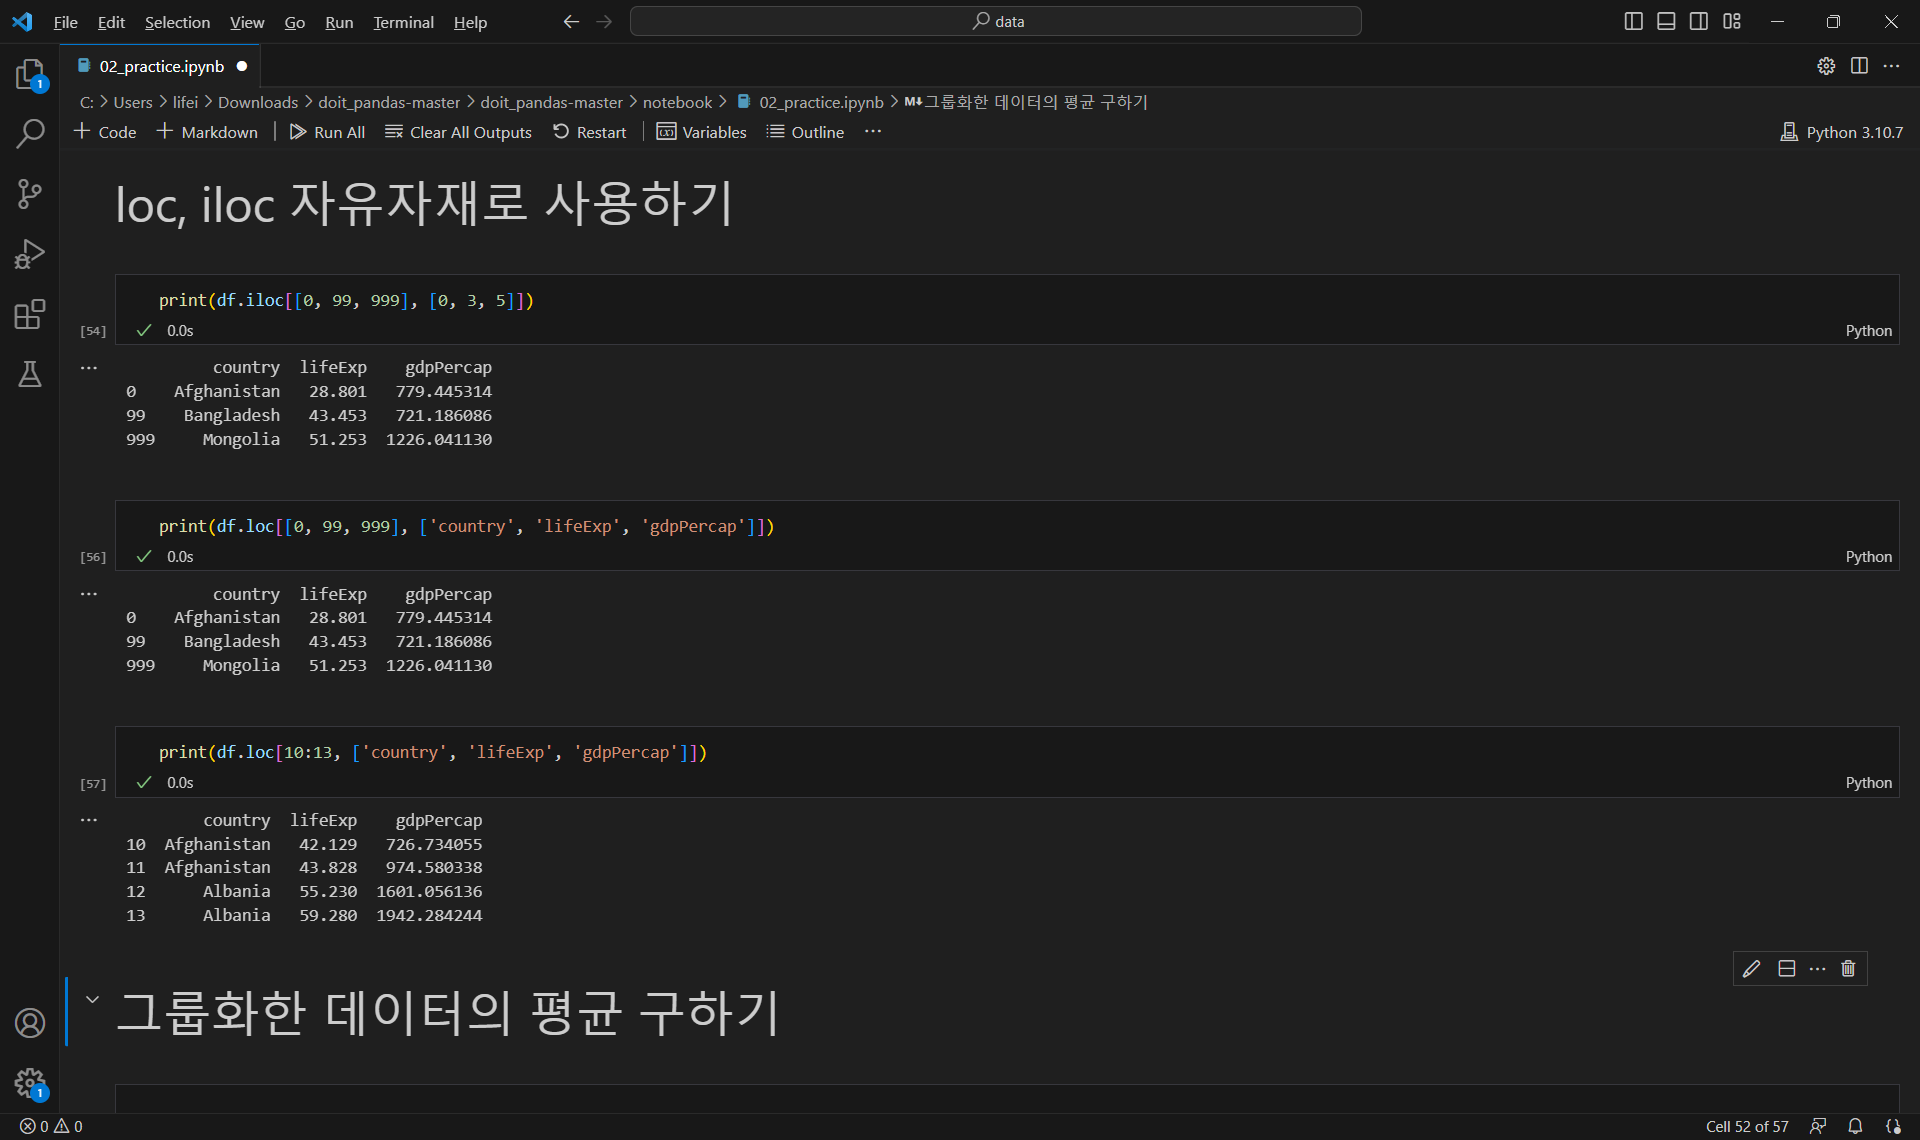Collapse the 그룹화한 데이터의 평균 구하기 section
Screen dimensions: 1920x1140
pos(92,999)
